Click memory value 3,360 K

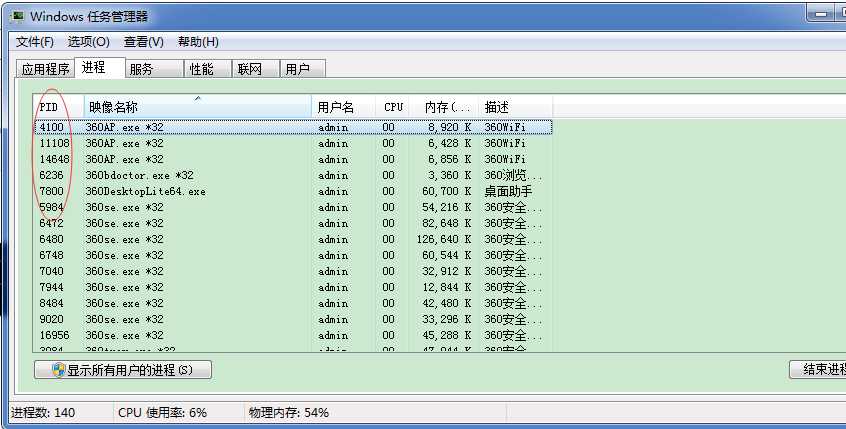tap(451, 175)
